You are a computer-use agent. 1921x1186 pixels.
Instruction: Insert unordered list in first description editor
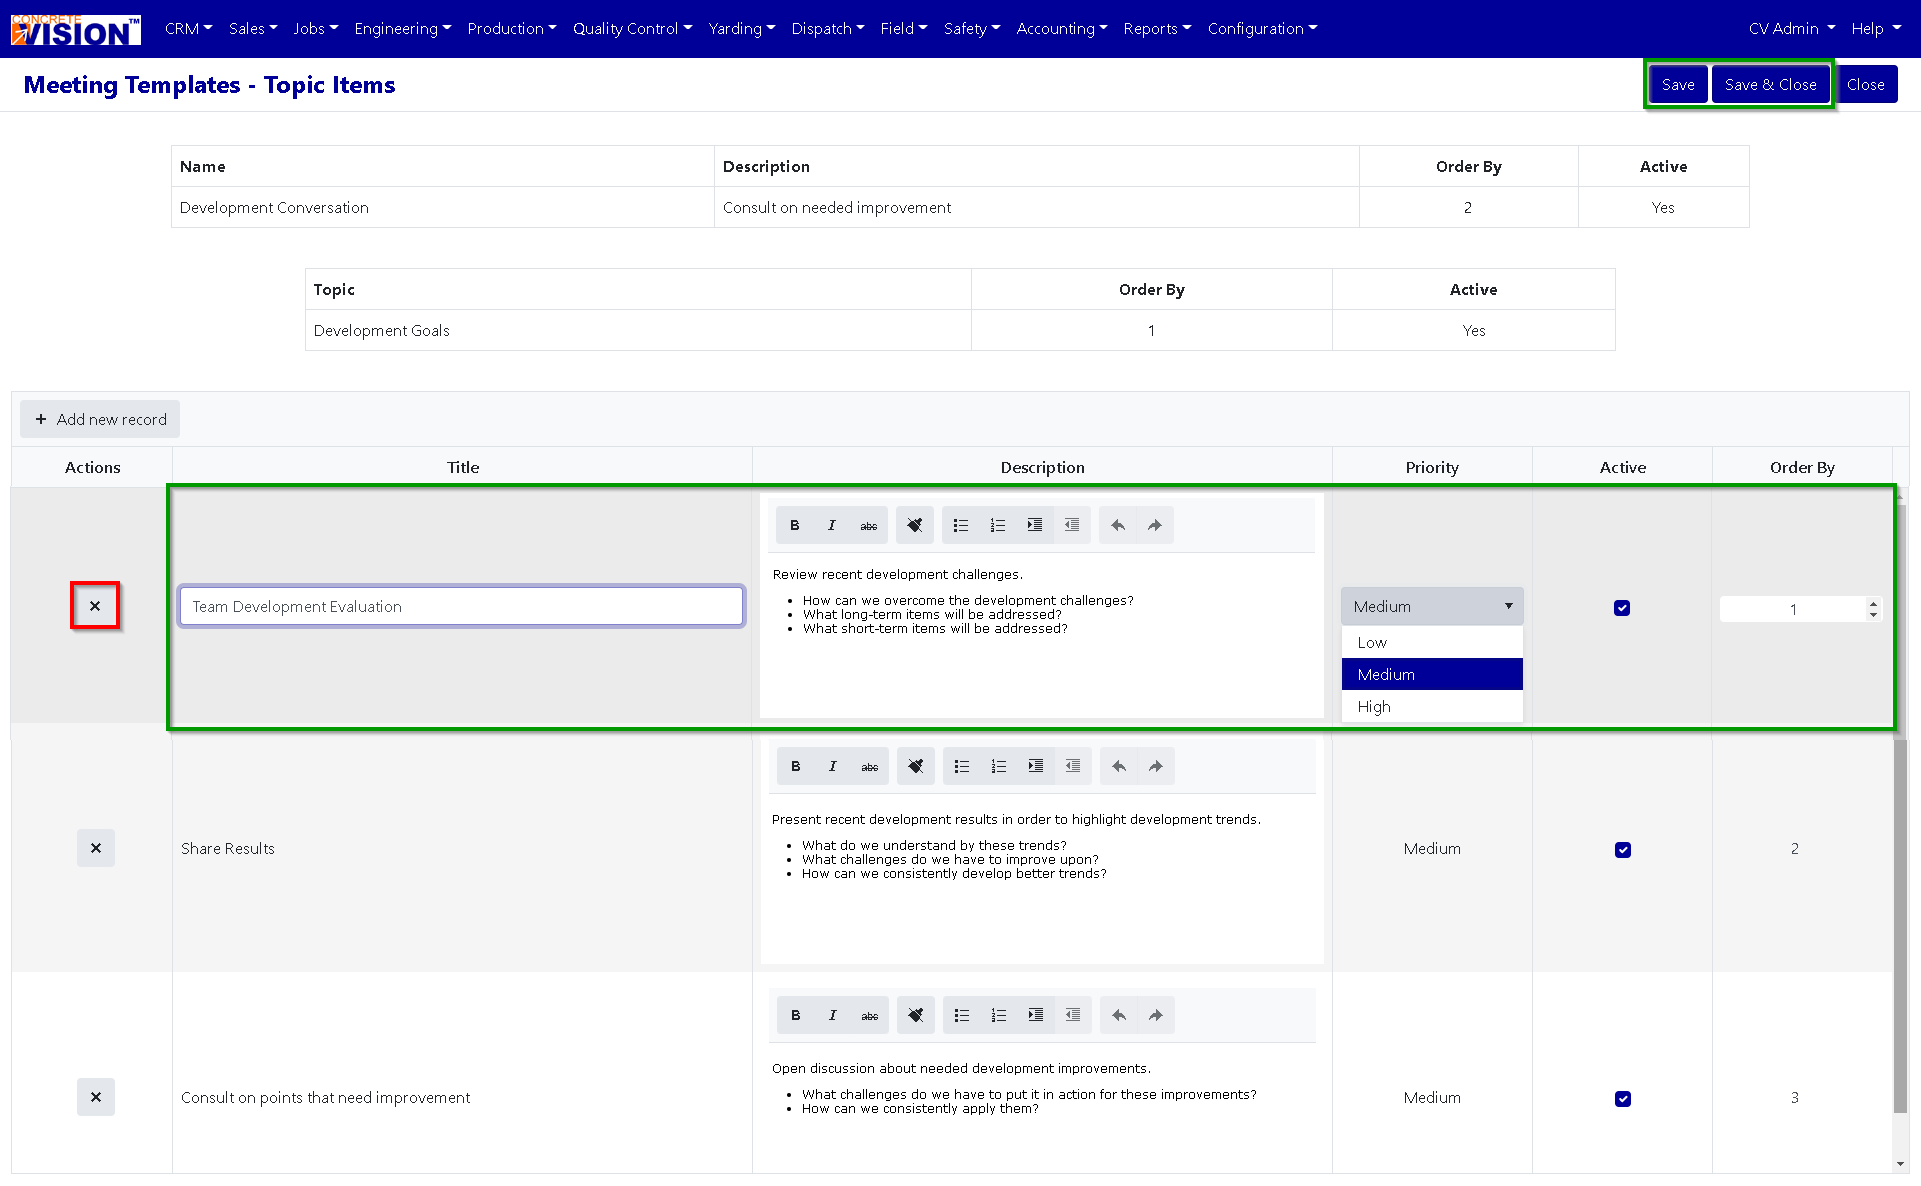(x=960, y=525)
